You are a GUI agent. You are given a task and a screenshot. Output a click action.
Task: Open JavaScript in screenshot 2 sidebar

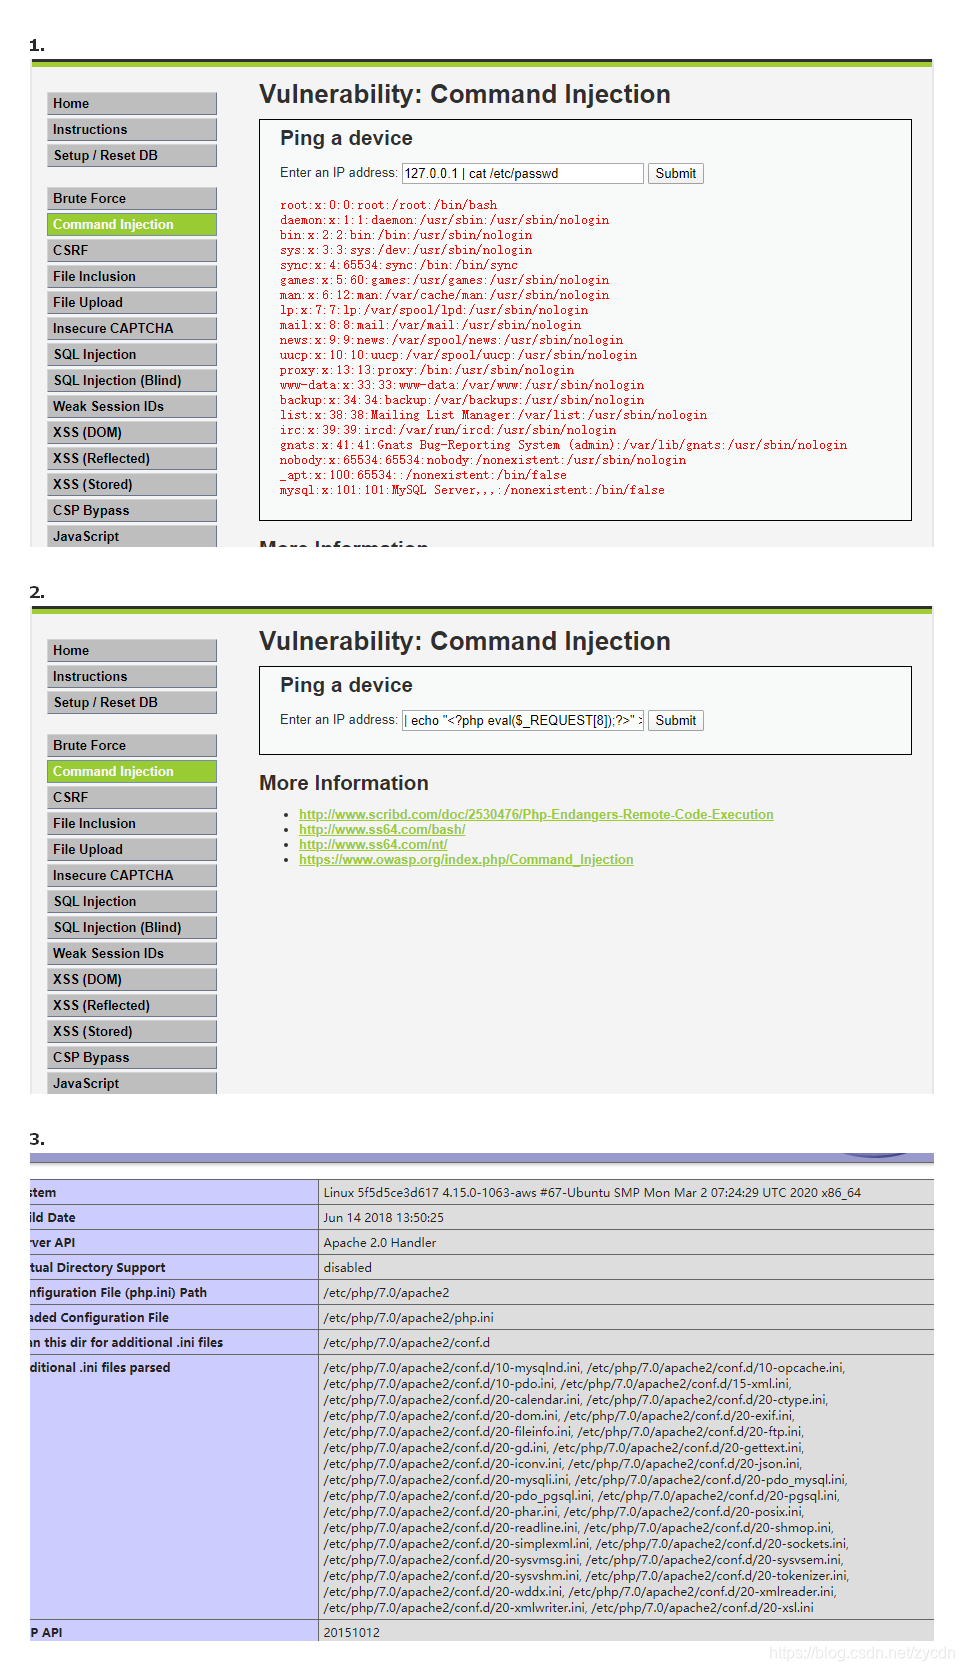point(131,1083)
